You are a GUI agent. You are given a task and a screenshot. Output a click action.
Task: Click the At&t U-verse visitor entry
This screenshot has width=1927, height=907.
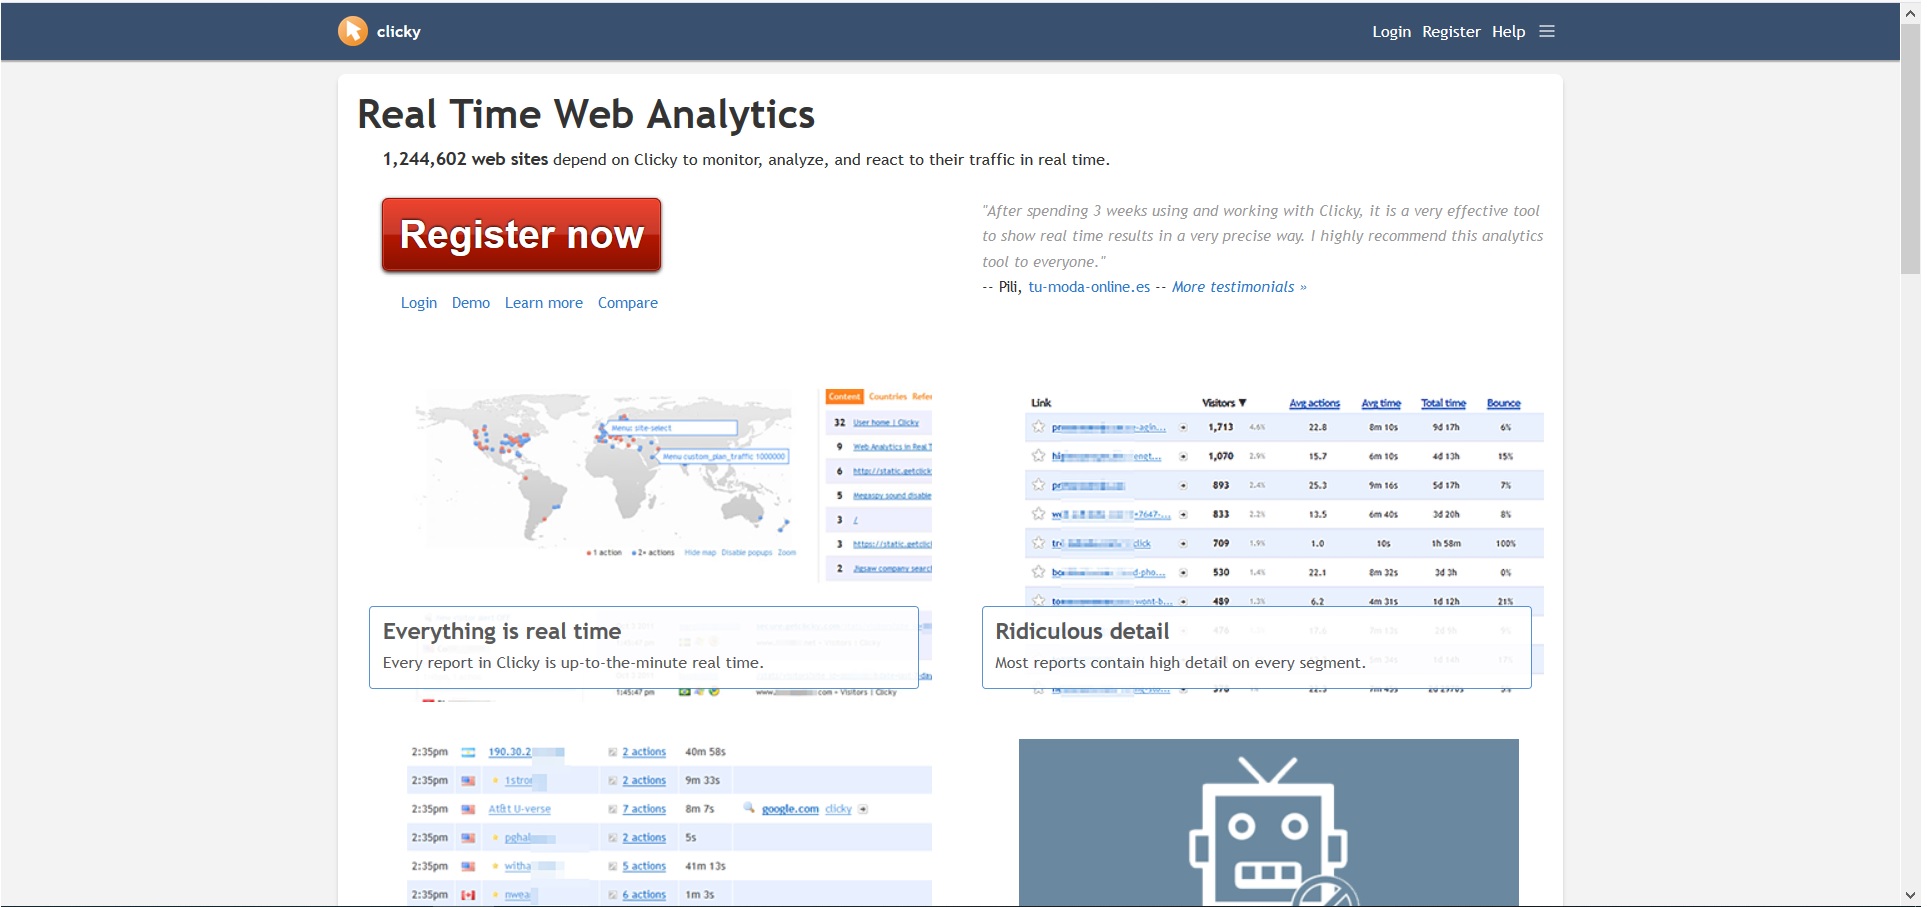[x=519, y=809]
